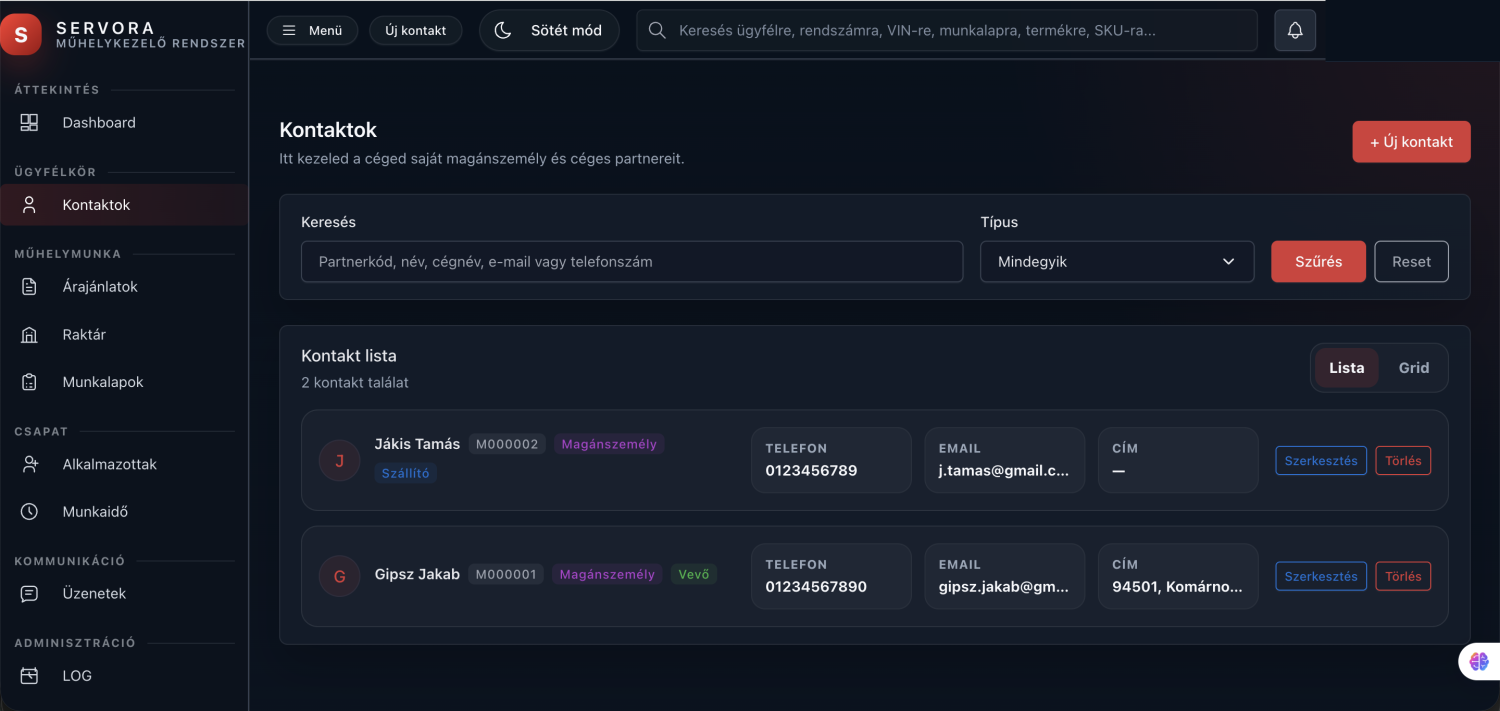
Task: Click the J avatar of Jákis Tamás
Action: [x=339, y=460]
